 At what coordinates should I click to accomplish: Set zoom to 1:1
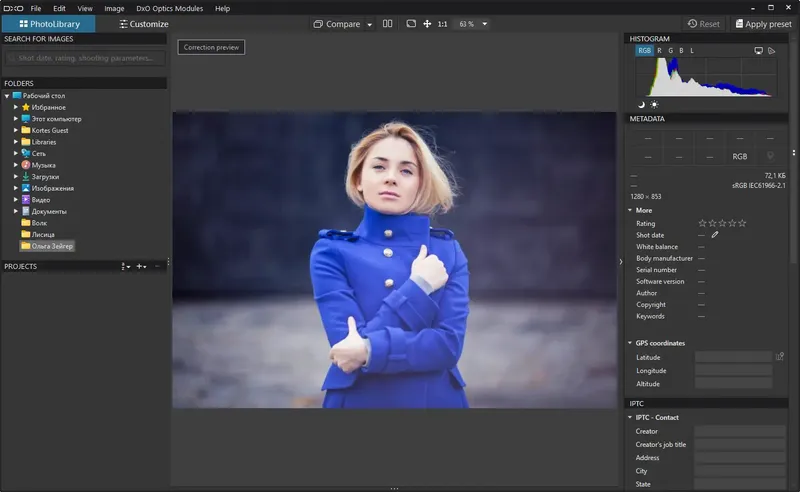442,24
